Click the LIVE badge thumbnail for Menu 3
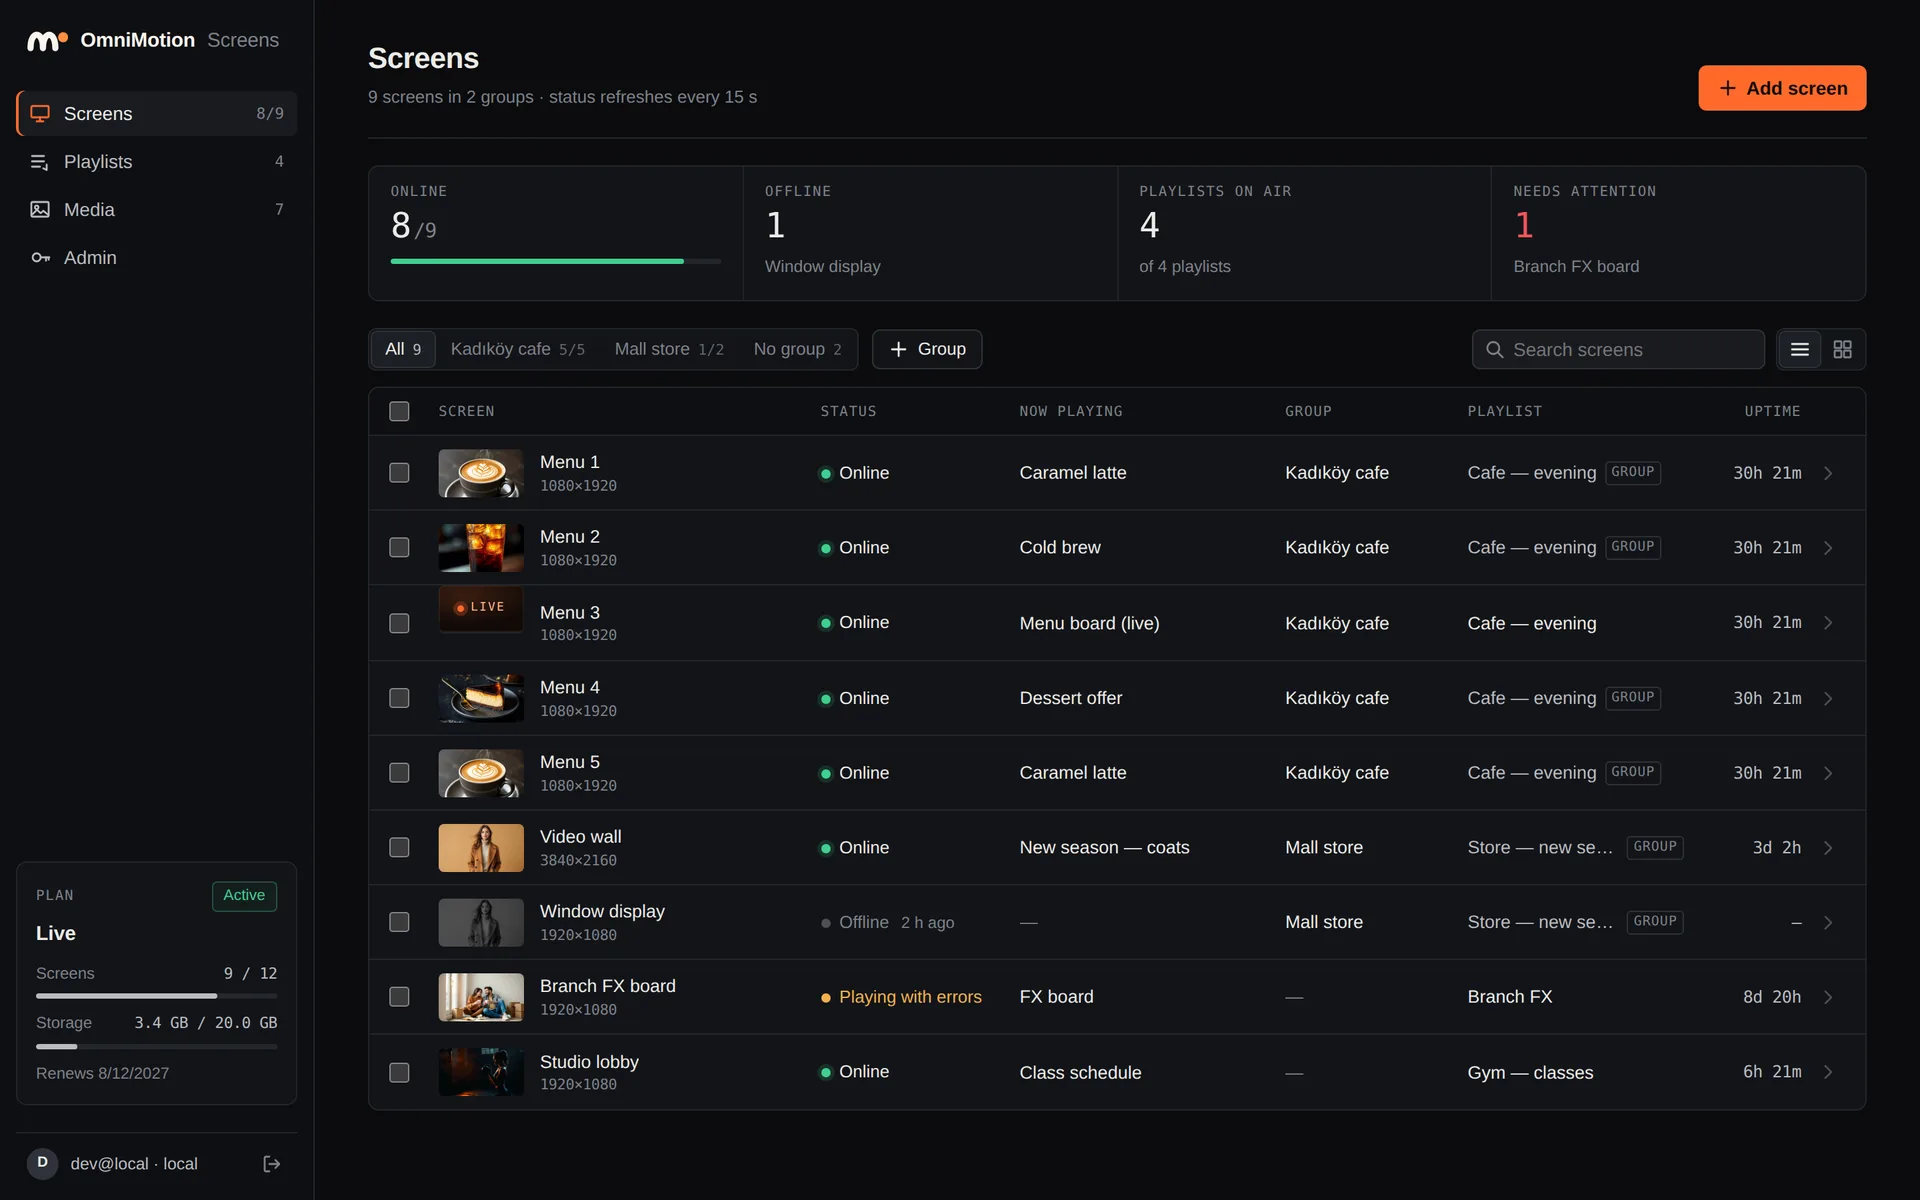The image size is (1920, 1200). tap(481, 608)
